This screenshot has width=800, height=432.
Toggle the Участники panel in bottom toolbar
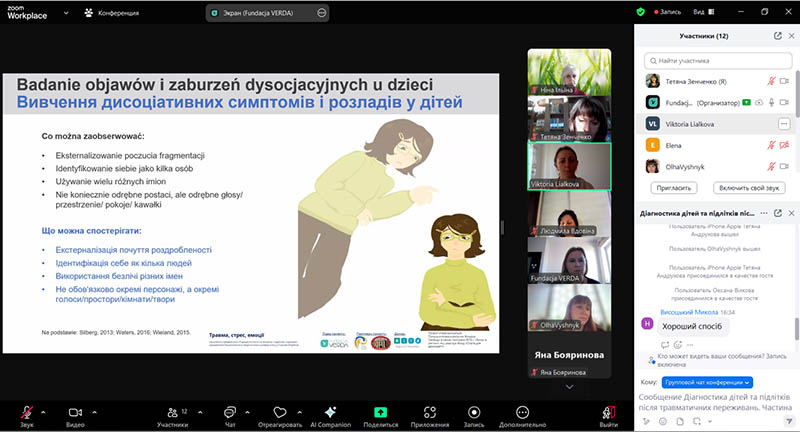pos(173,416)
